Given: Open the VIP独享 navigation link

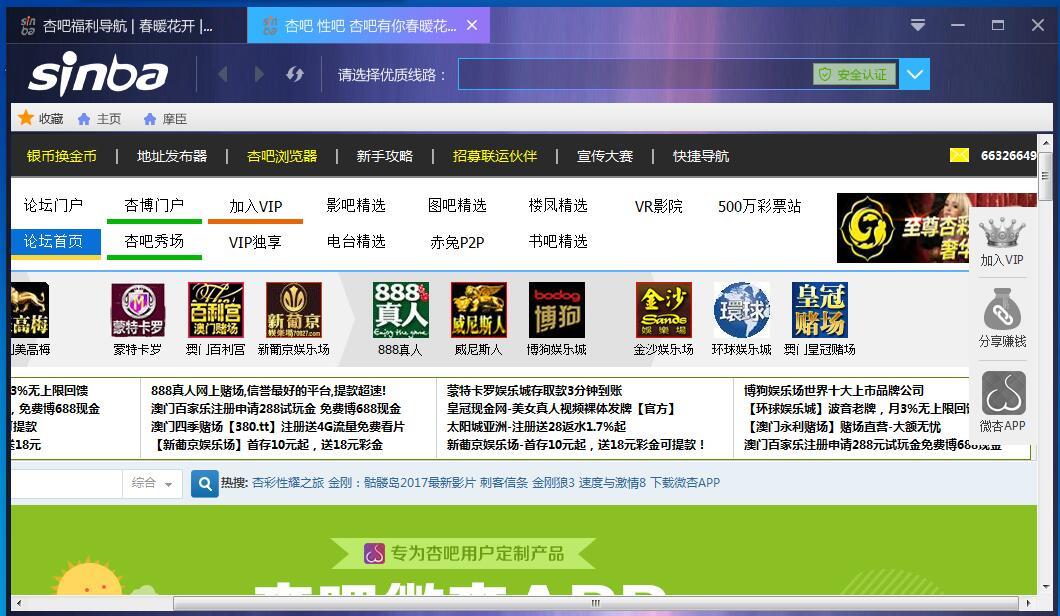Looking at the screenshot, I should coord(255,242).
